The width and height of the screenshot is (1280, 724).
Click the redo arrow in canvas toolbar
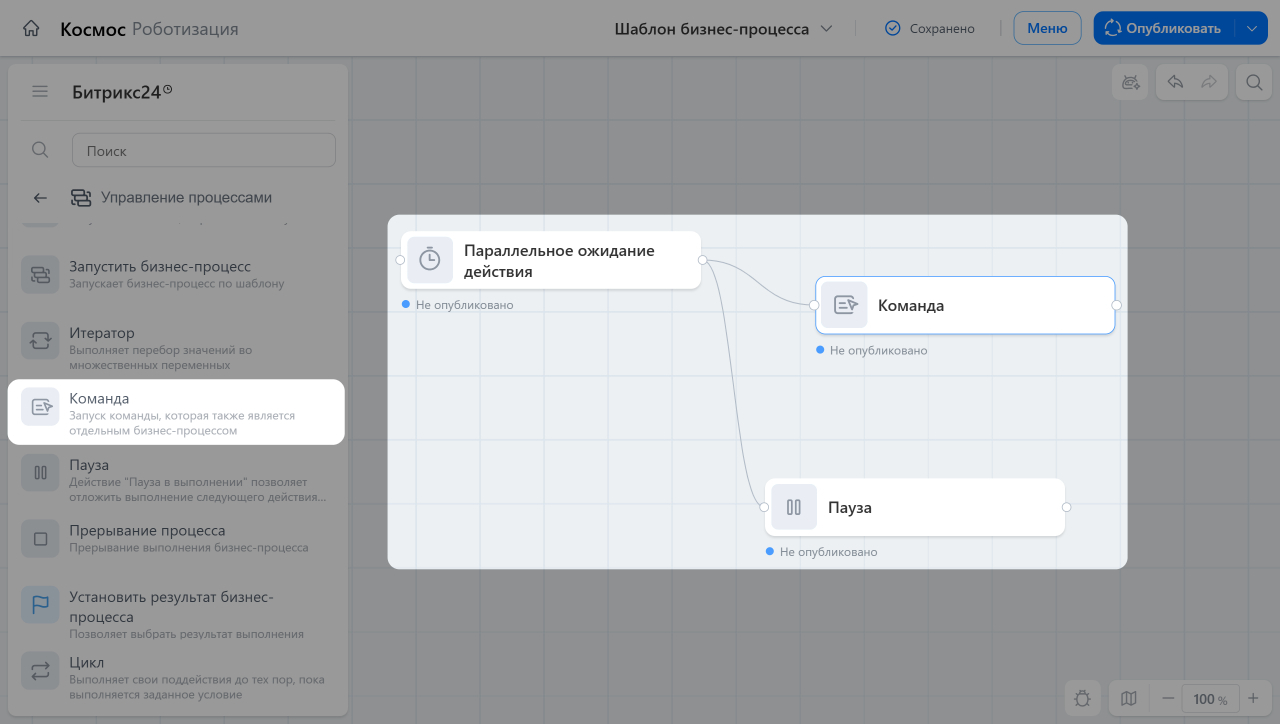tap(1209, 83)
